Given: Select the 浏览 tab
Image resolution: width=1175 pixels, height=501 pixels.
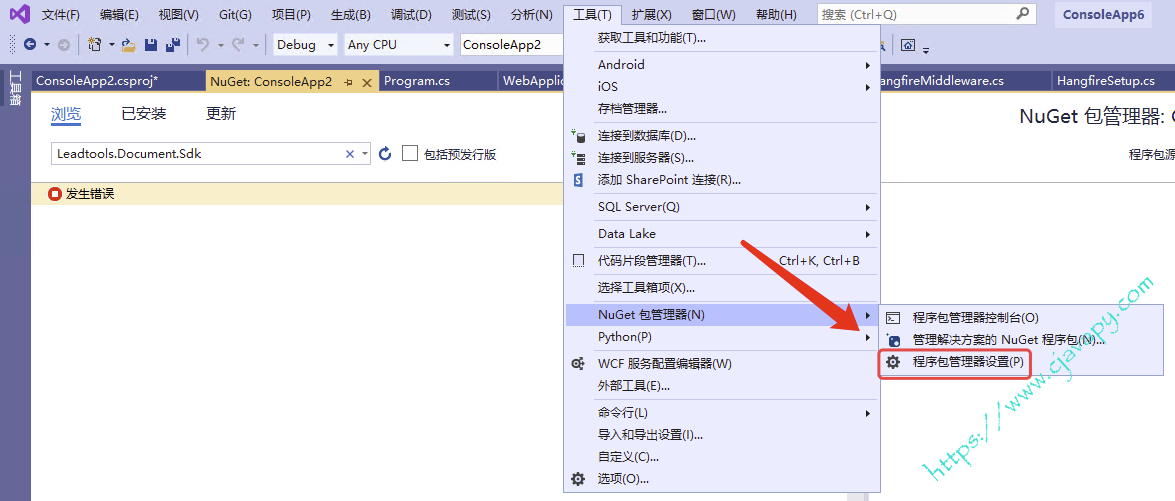Looking at the screenshot, I should (x=66, y=114).
